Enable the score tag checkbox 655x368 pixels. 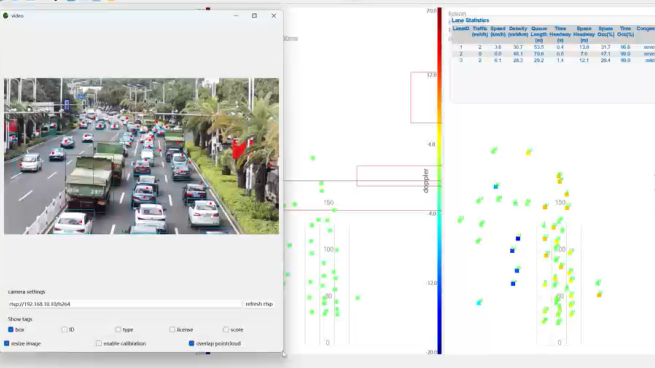click(226, 330)
